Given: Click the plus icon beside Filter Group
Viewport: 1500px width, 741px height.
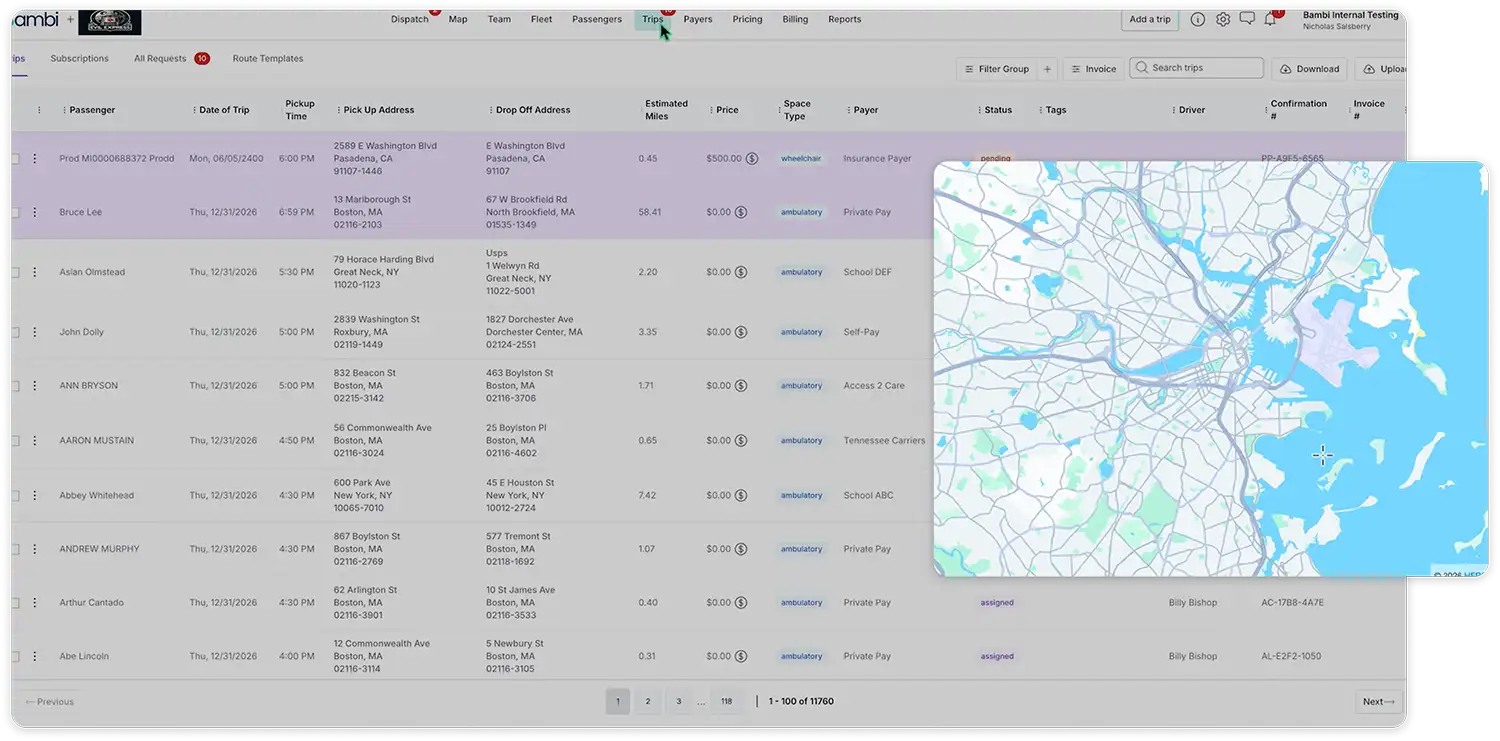Looking at the screenshot, I should point(1047,69).
